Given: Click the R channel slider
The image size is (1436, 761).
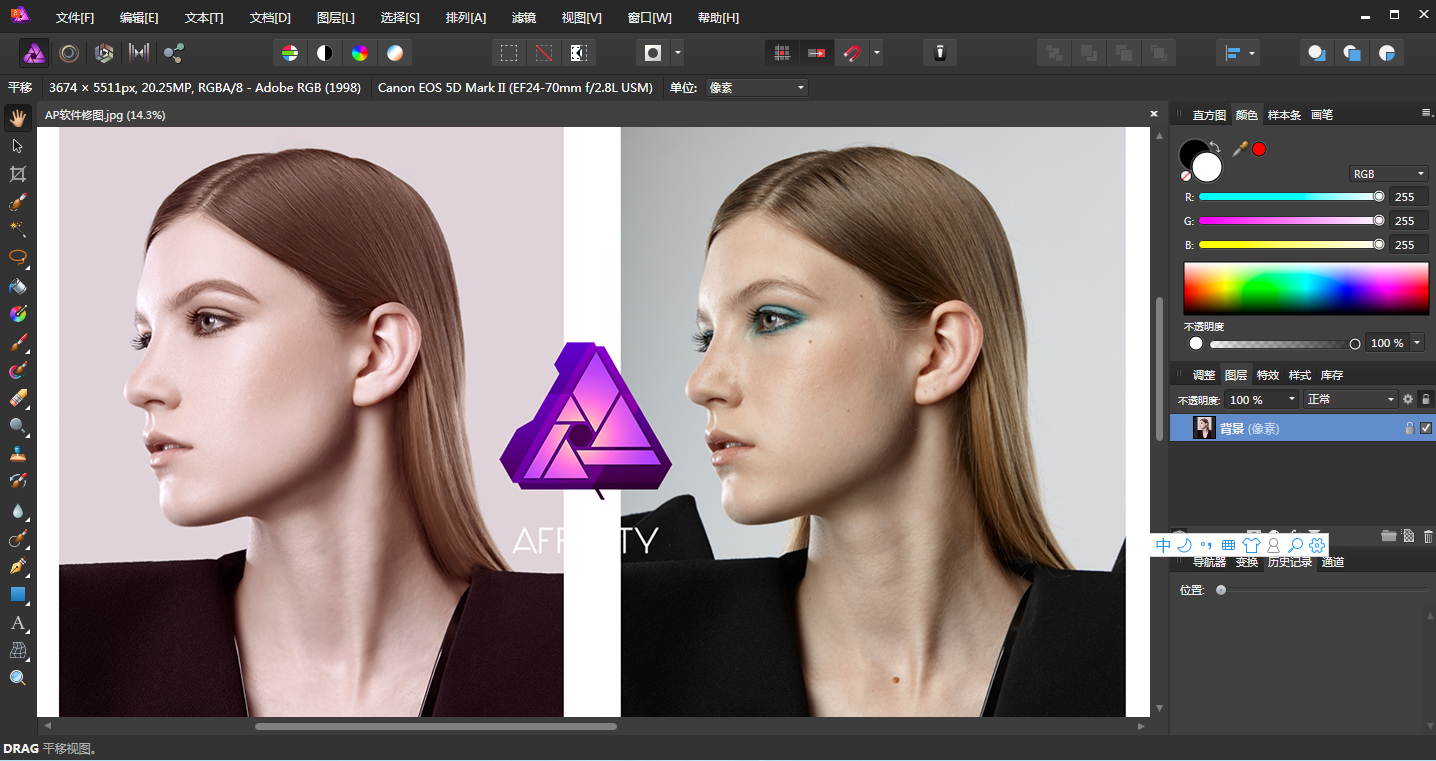Looking at the screenshot, I should (x=1291, y=197).
